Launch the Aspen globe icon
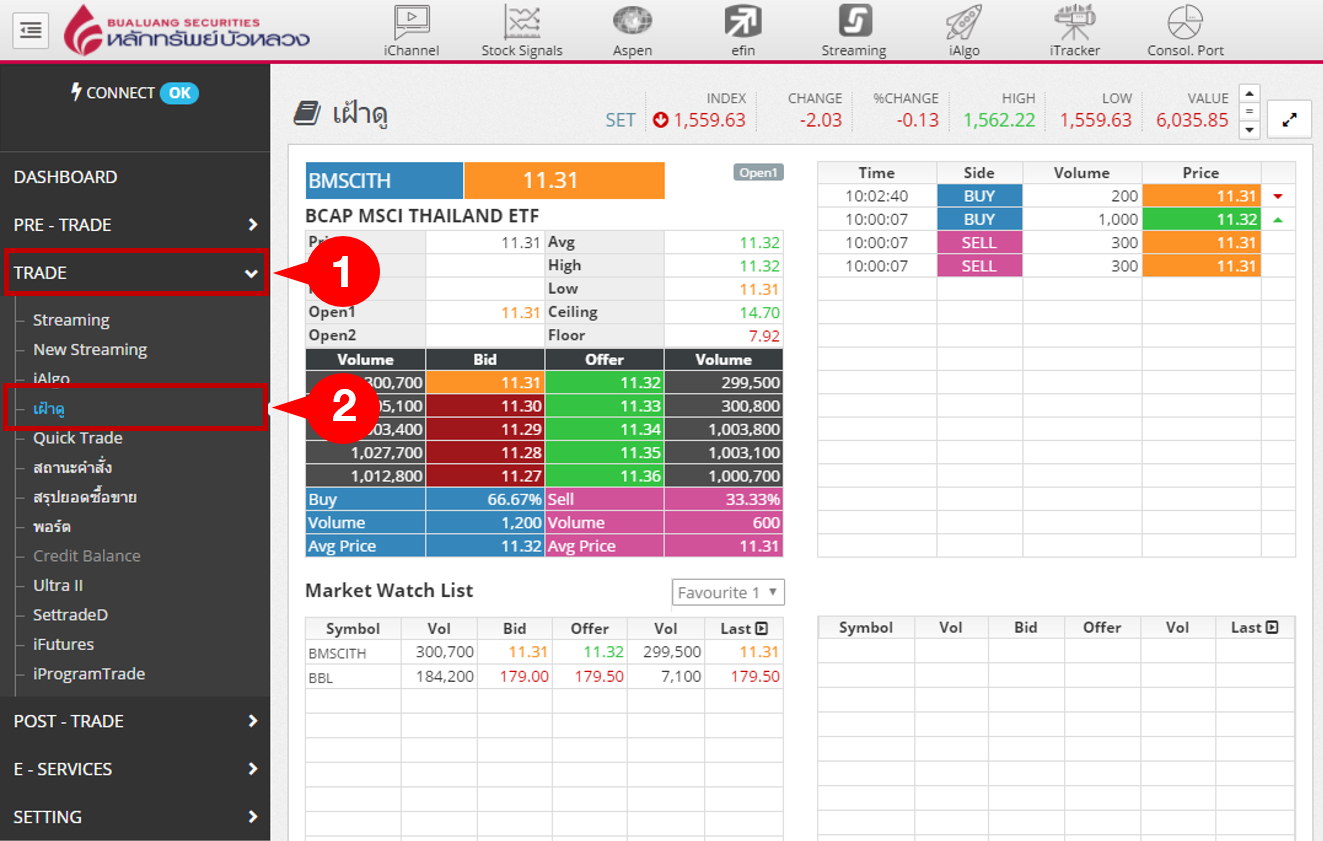The height and width of the screenshot is (841, 1323). click(632, 23)
